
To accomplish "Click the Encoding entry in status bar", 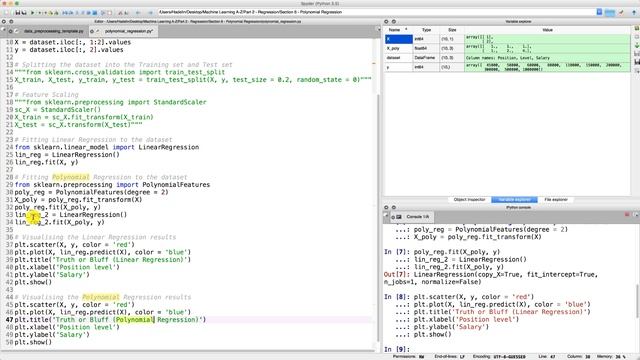I will pos(499,356).
